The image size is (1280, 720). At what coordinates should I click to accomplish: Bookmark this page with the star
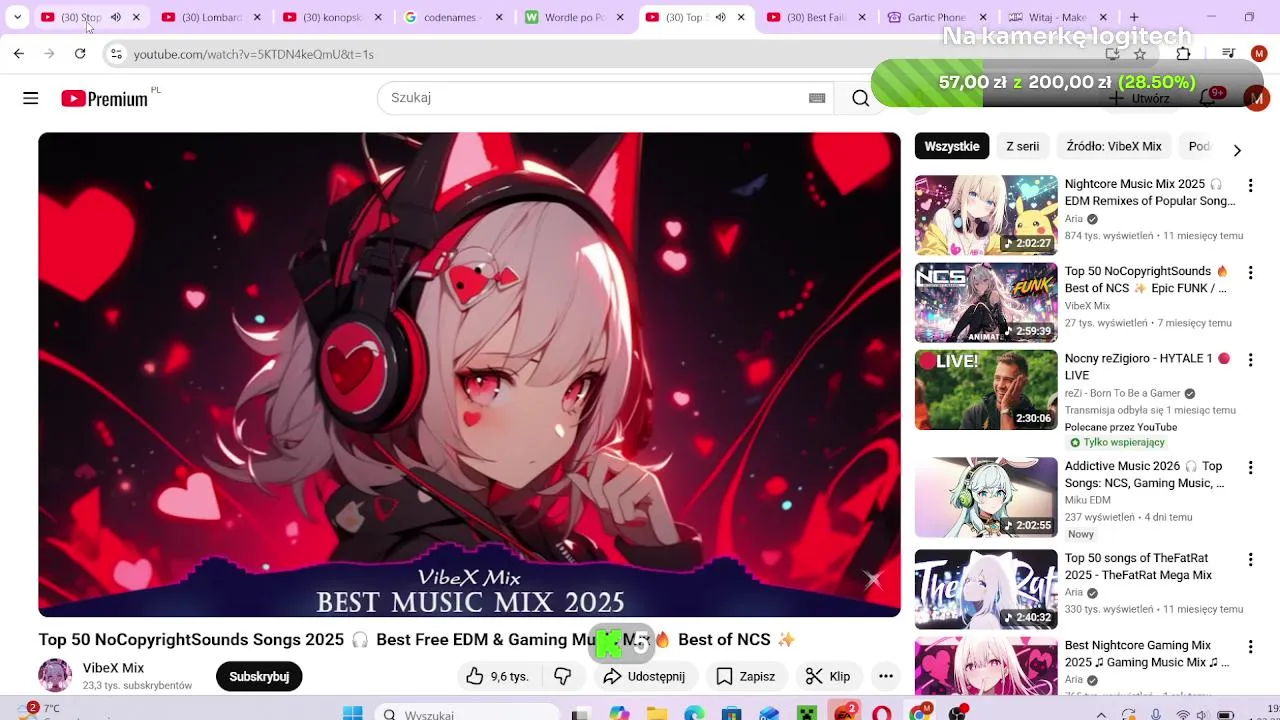coord(1140,54)
